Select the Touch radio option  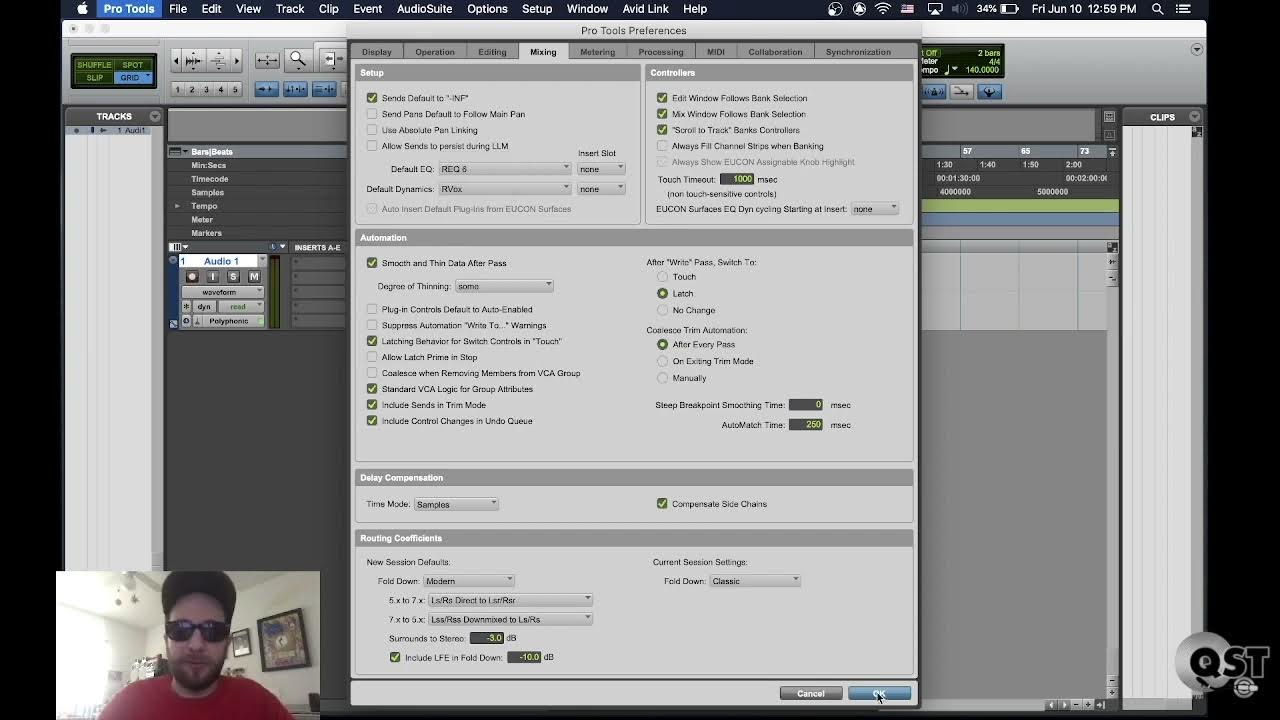(662, 277)
